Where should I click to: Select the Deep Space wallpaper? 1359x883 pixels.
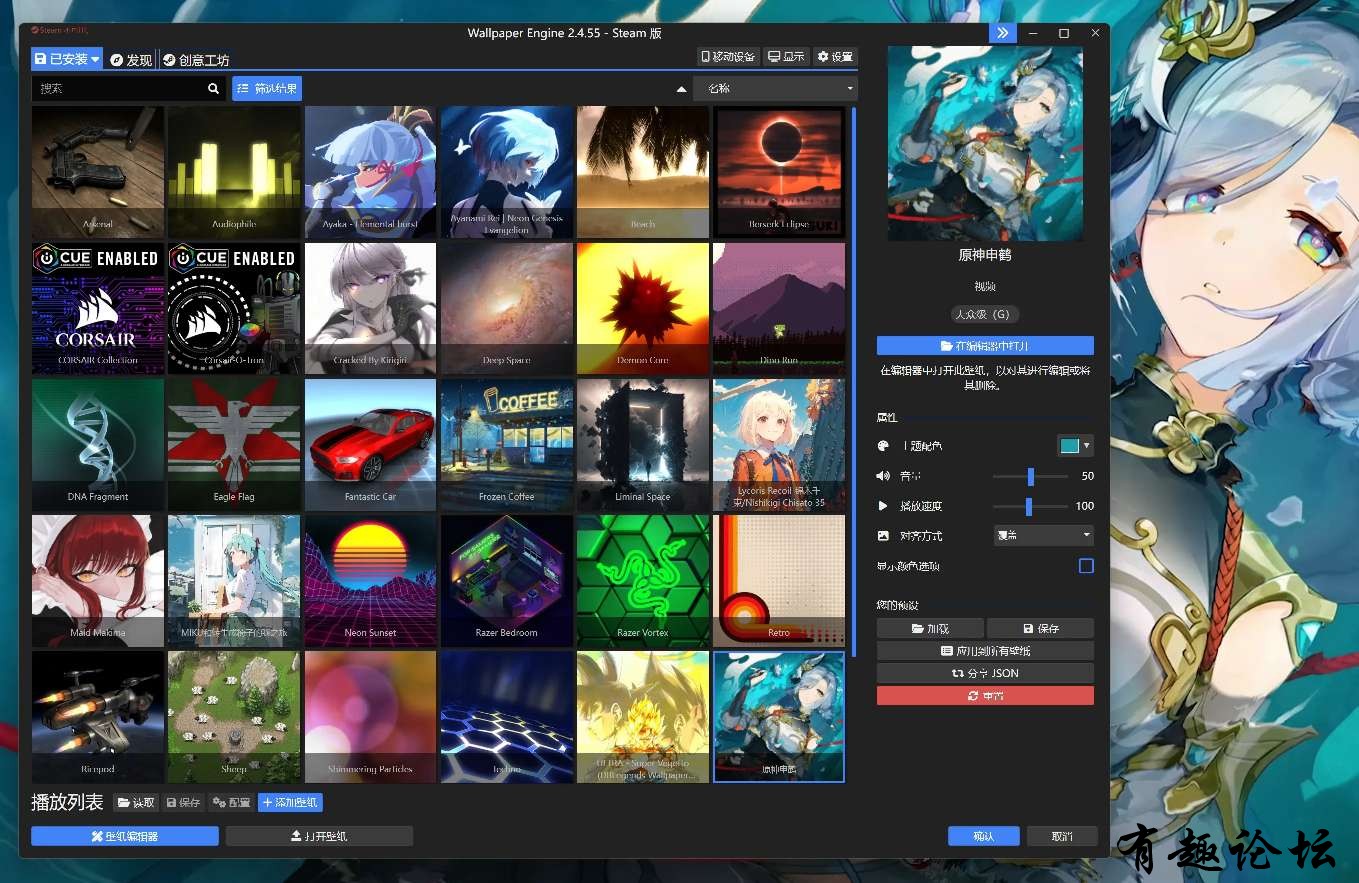pos(507,308)
